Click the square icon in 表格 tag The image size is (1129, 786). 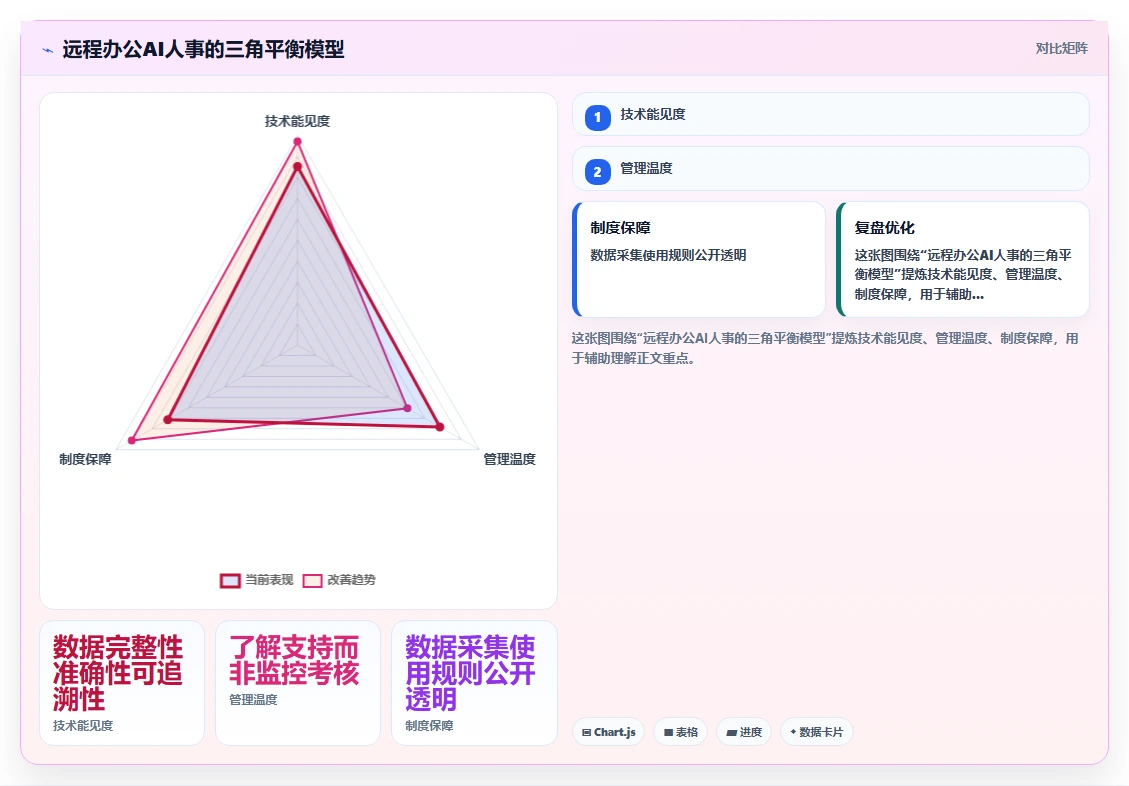coord(668,733)
